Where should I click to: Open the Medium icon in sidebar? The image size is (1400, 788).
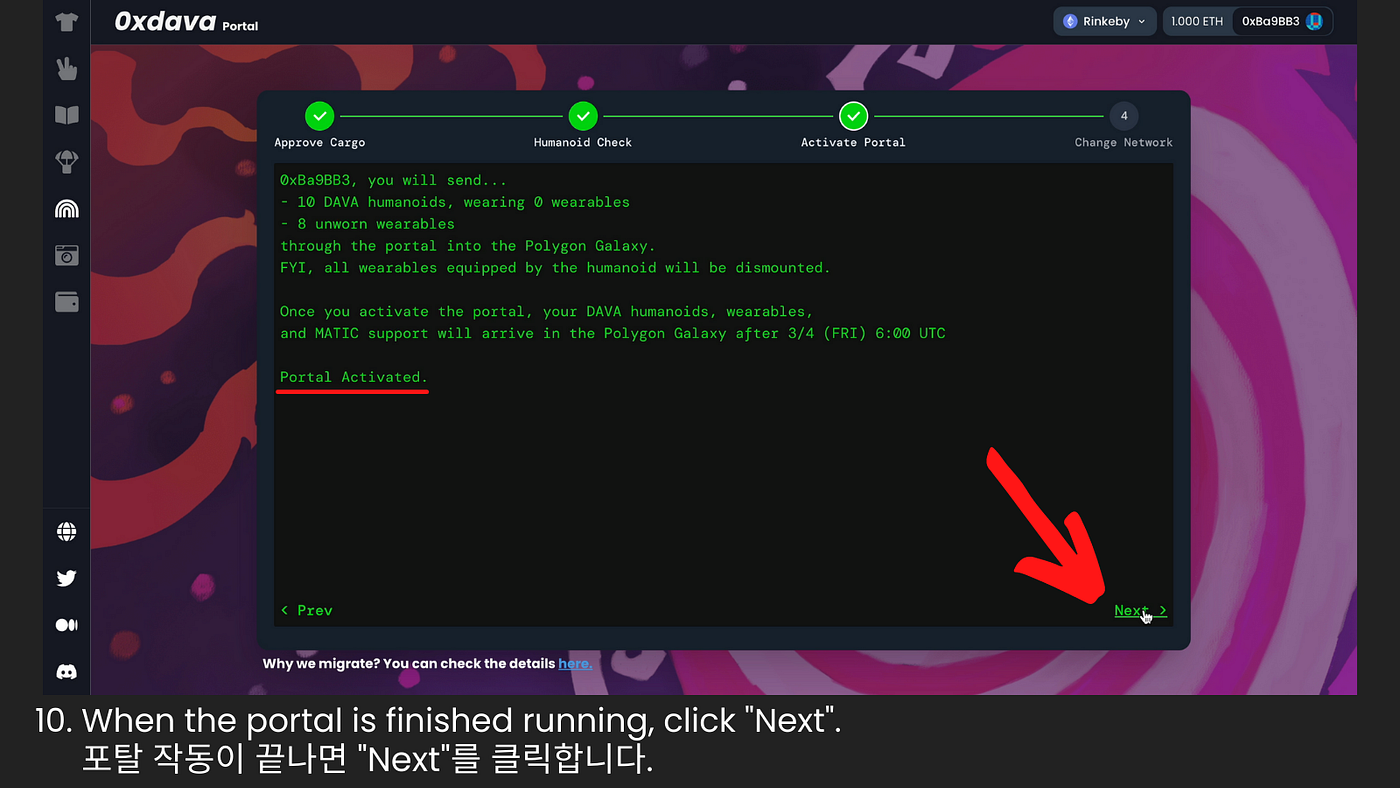pyautogui.click(x=67, y=625)
